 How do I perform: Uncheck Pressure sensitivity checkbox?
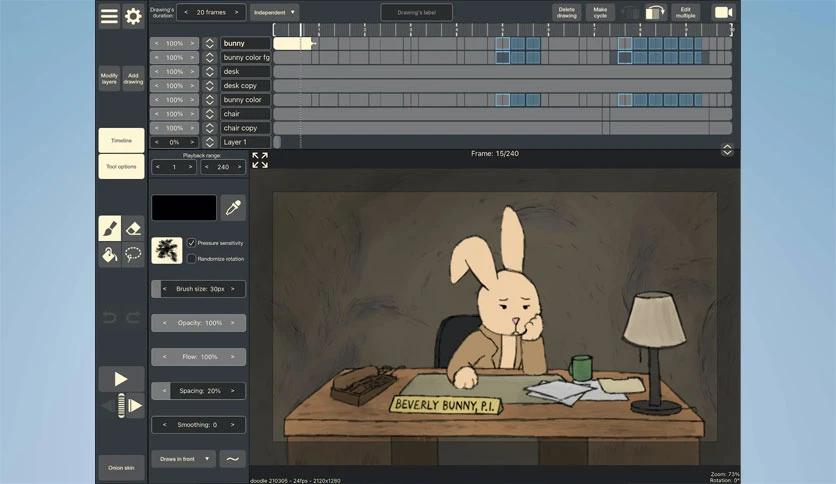coord(192,243)
